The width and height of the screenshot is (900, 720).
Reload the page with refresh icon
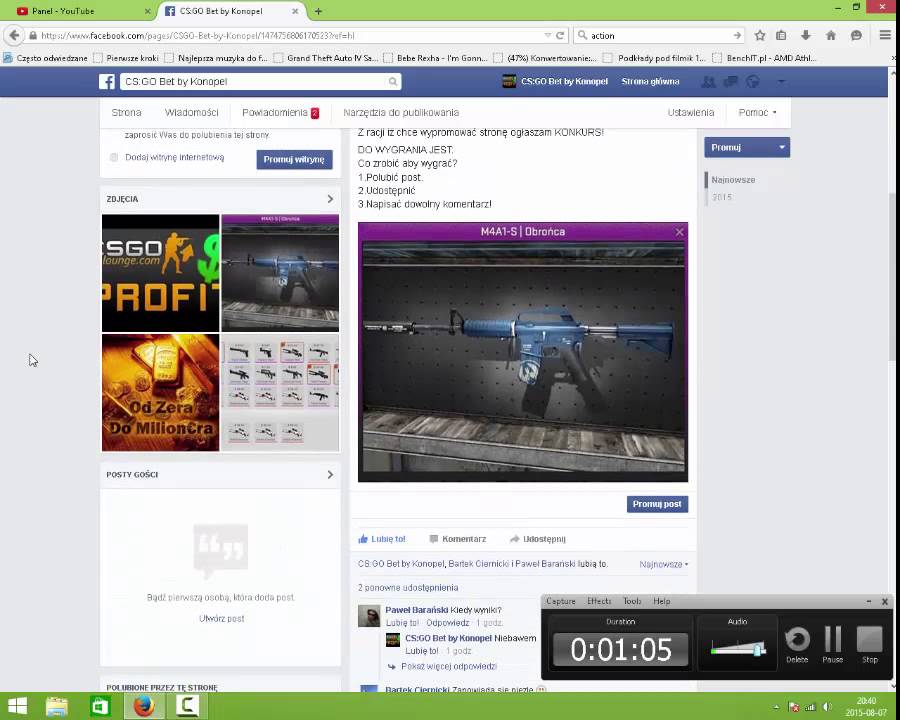(x=560, y=36)
